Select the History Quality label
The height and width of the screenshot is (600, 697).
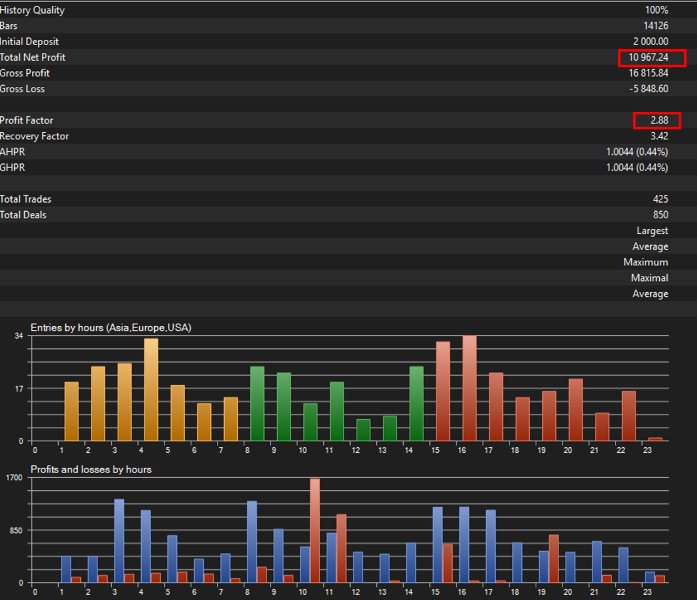[32, 10]
